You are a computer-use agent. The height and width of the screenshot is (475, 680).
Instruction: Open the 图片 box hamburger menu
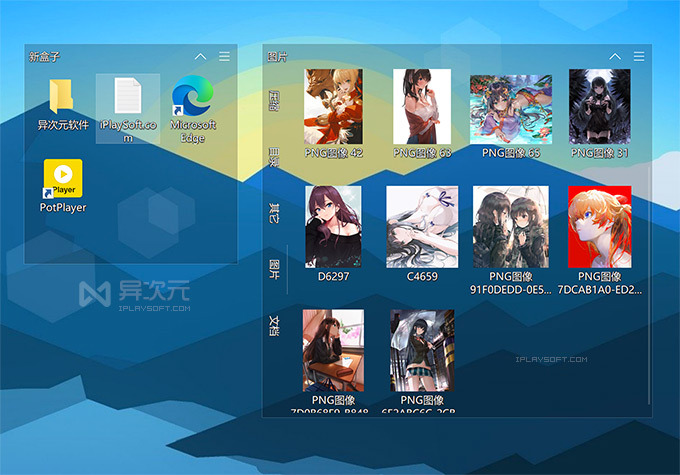coord(639,56)
